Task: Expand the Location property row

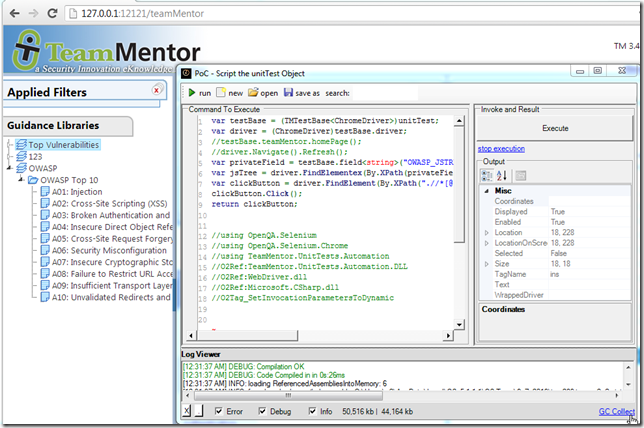Action: tap(486, 232)
